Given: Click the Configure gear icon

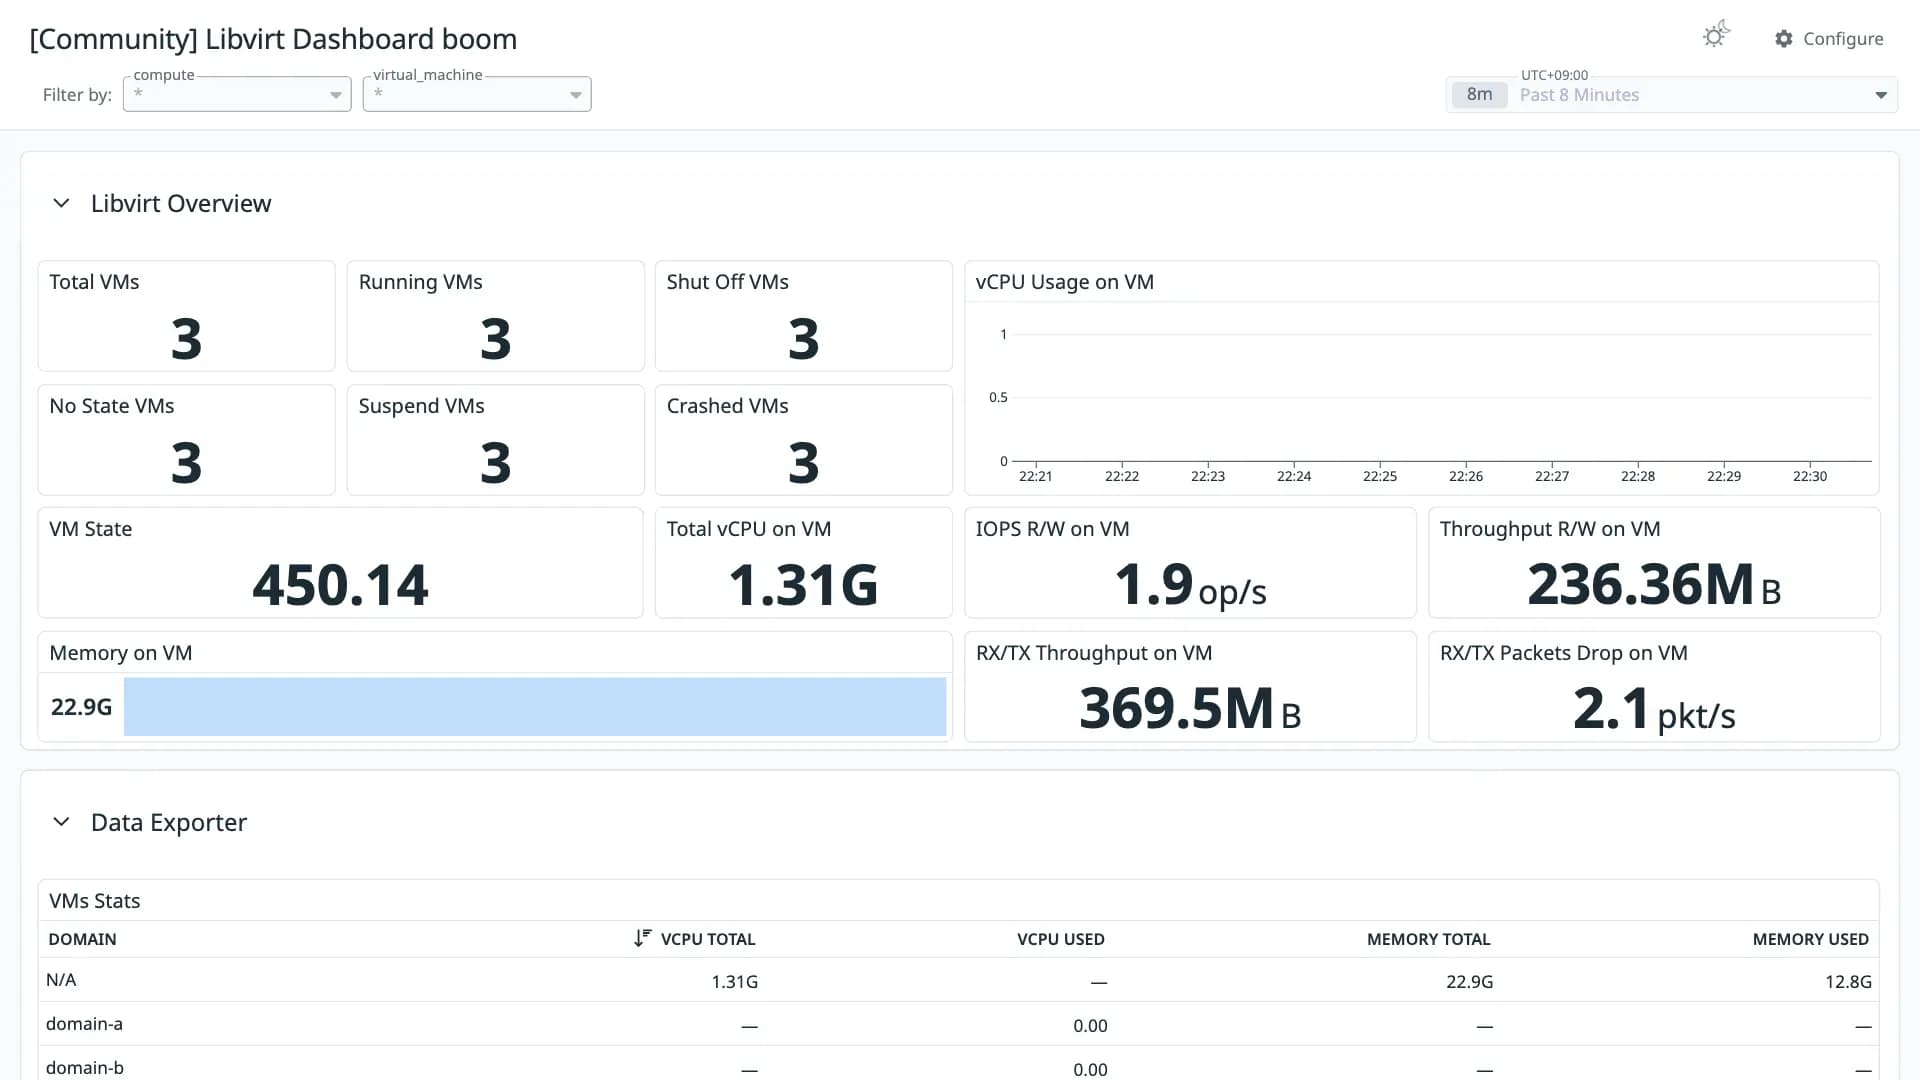Looking at the screenshot, I should click(x=1784, y=38).
